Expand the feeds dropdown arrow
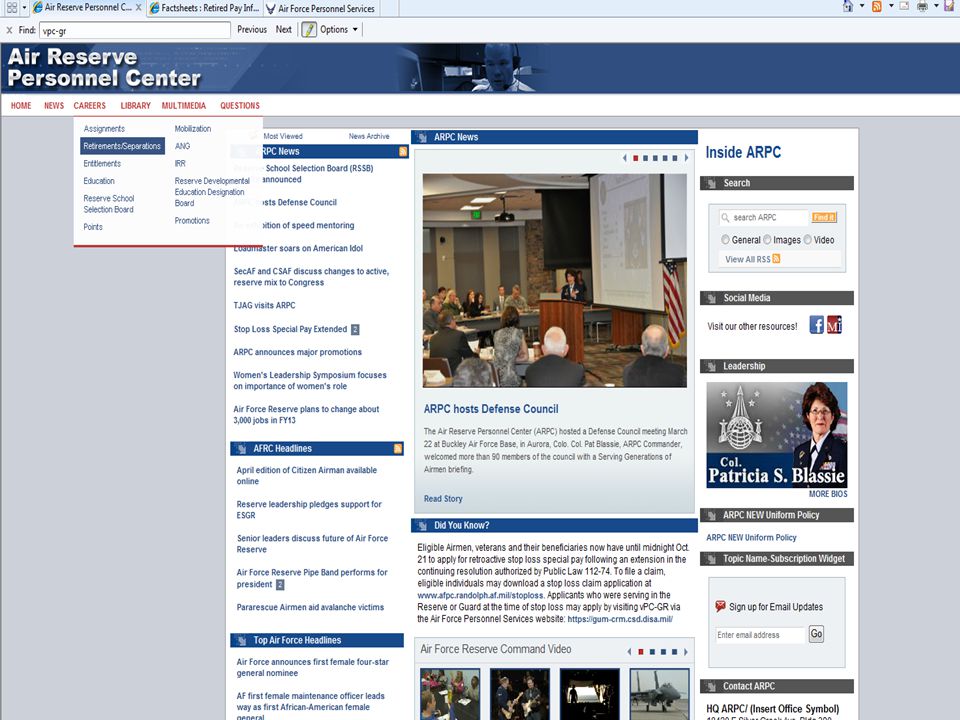Viewport: 960px width, 720px height. 891,6
